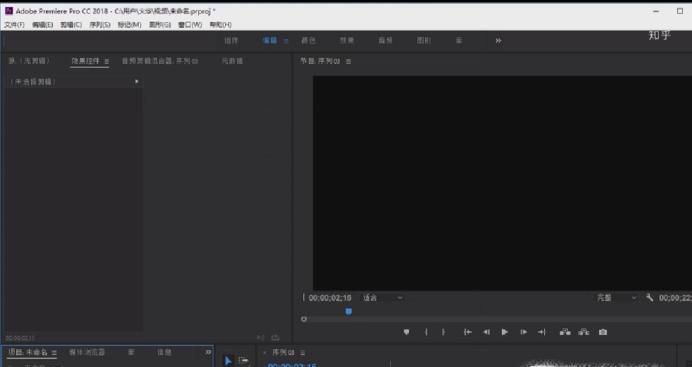Switch to 音频剪辑混合器 panel tab
This screenshot has width=692, height=367.
tap(160, 61)
